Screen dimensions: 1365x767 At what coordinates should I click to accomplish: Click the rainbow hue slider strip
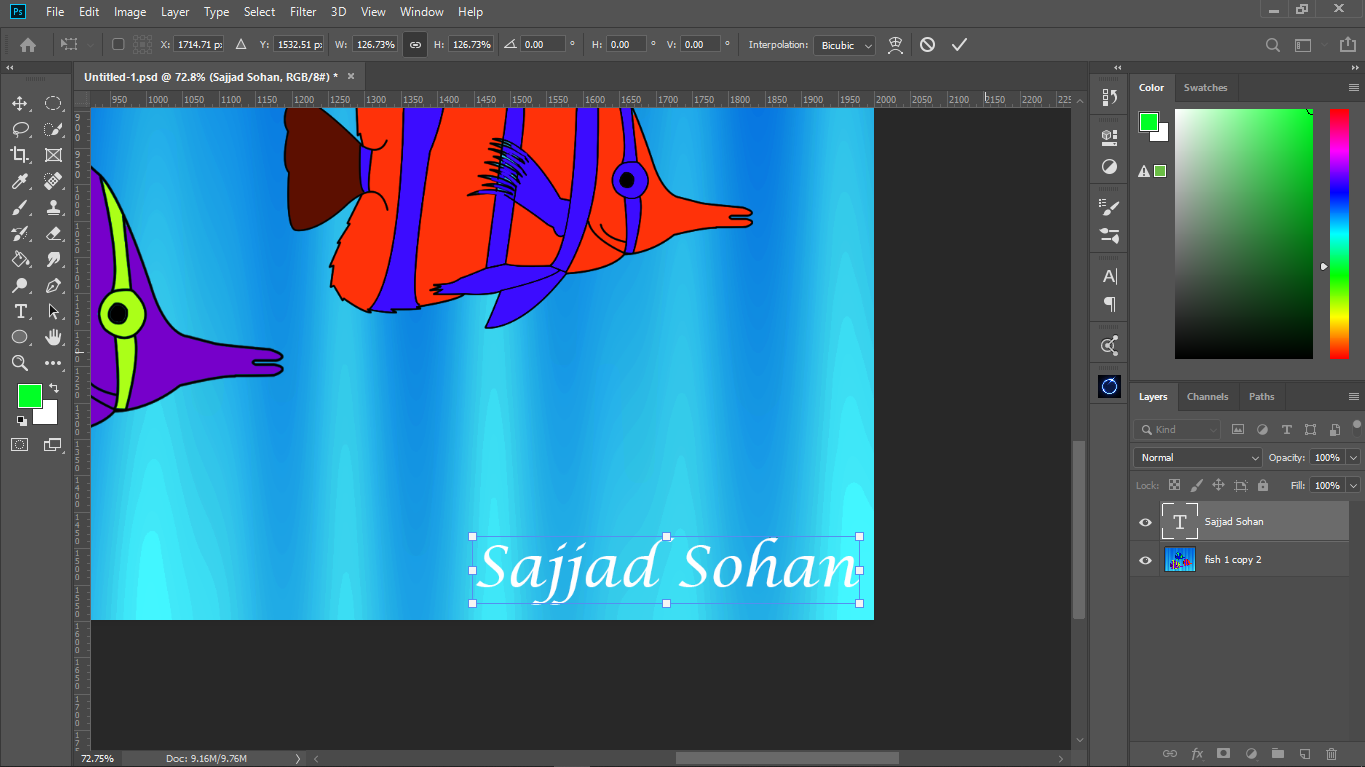[1339, 234]
